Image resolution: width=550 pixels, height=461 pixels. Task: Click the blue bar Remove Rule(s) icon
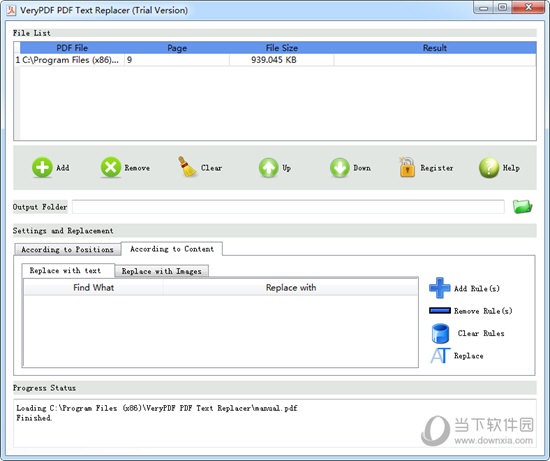point(440,310)
